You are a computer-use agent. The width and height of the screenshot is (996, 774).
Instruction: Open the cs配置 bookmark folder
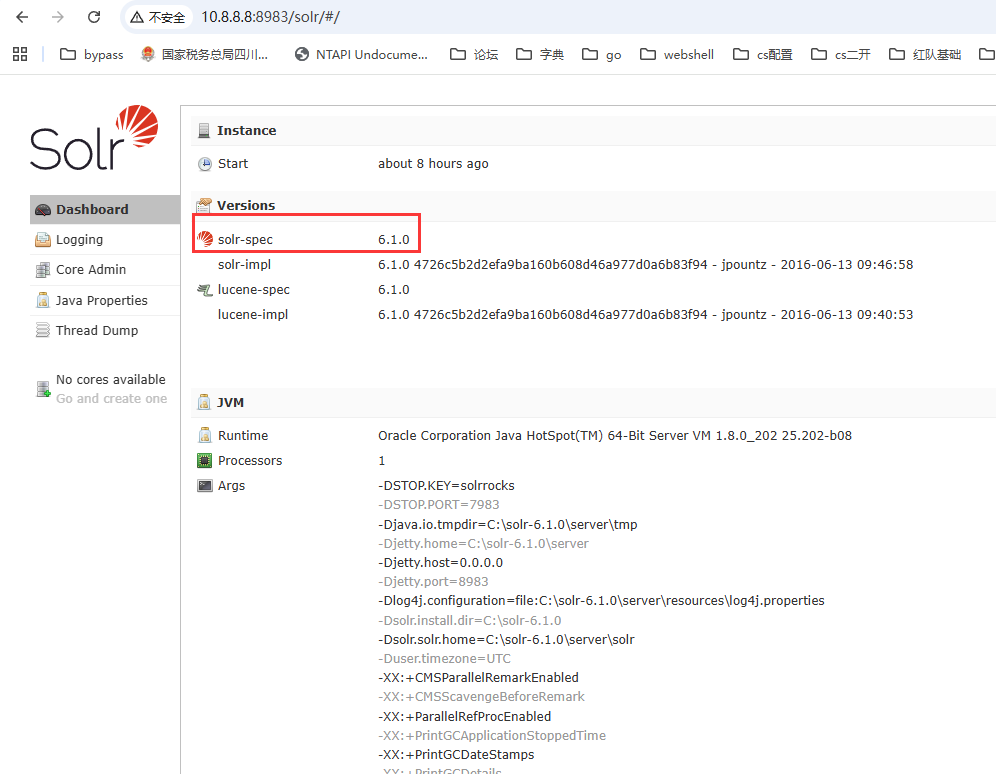762,55
